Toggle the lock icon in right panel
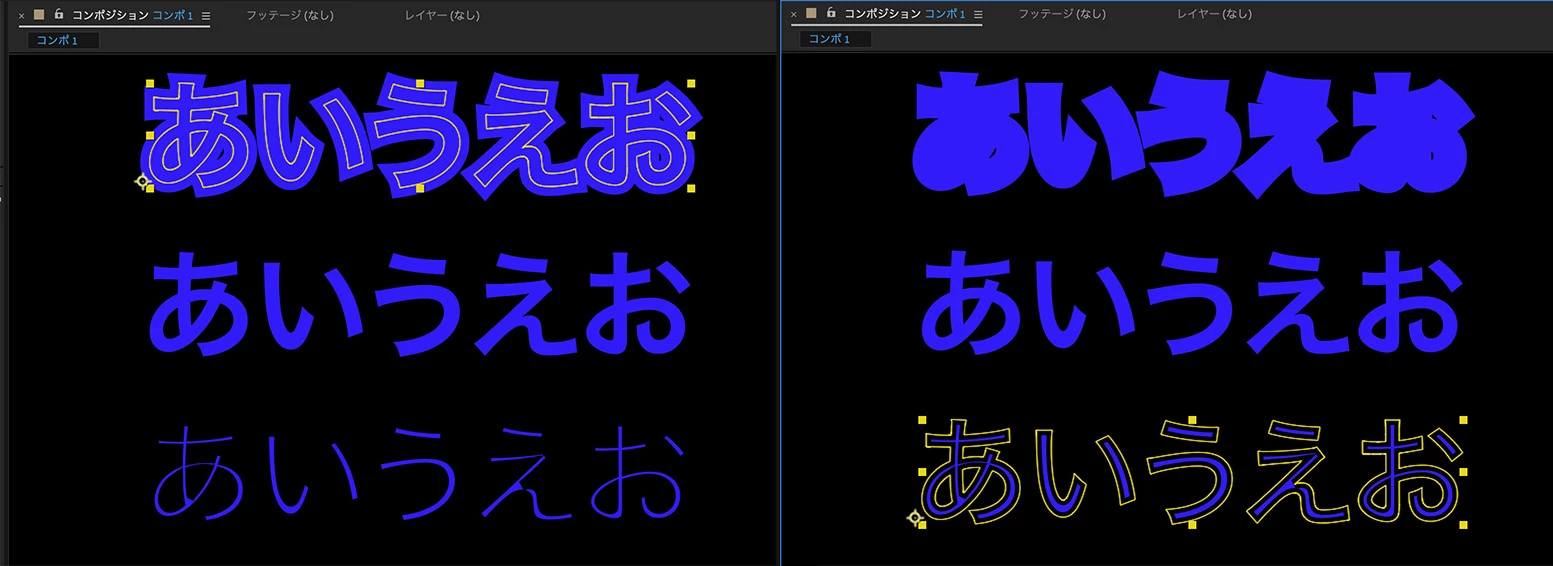Screen dimensions: 1553x566 (x=831, y=14)
